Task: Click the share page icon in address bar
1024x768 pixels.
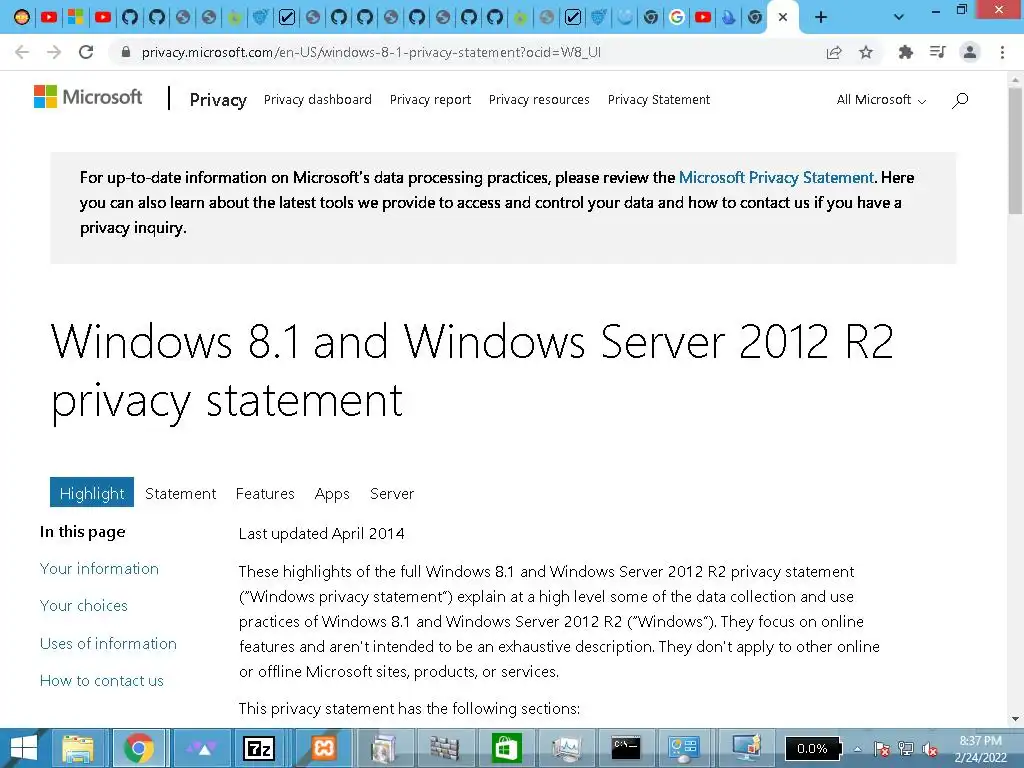Action: pyautogui.click(x=834, y=52)
